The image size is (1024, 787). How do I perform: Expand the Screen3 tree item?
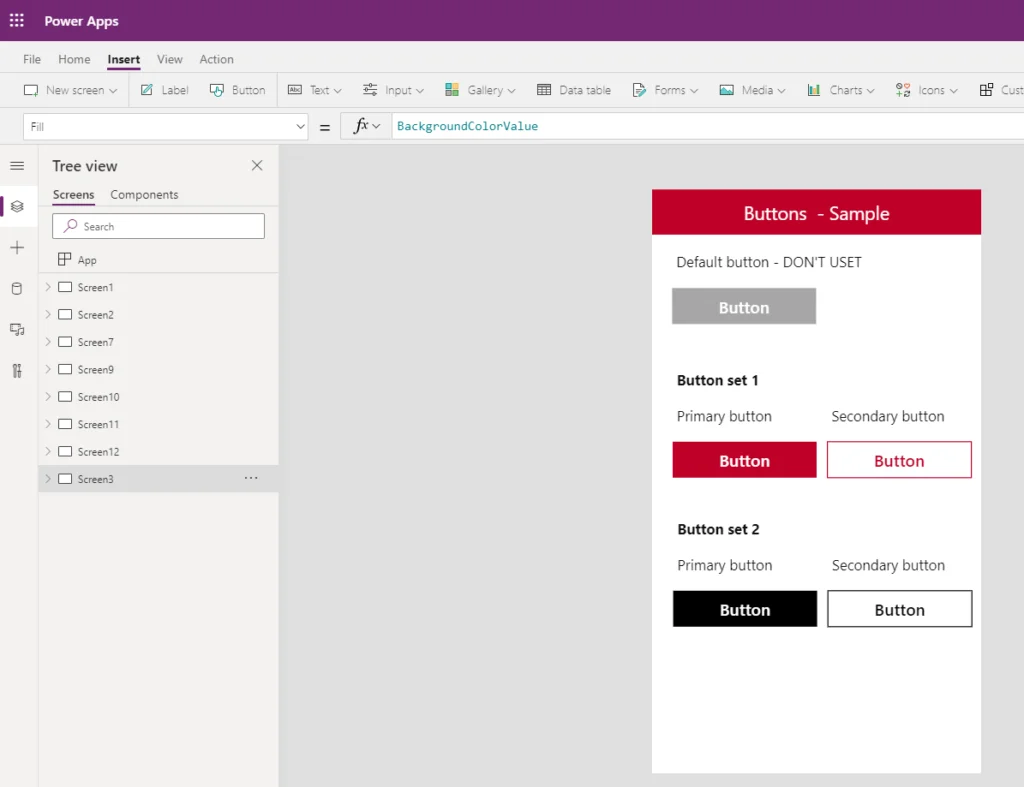click(x=47, y=479)
